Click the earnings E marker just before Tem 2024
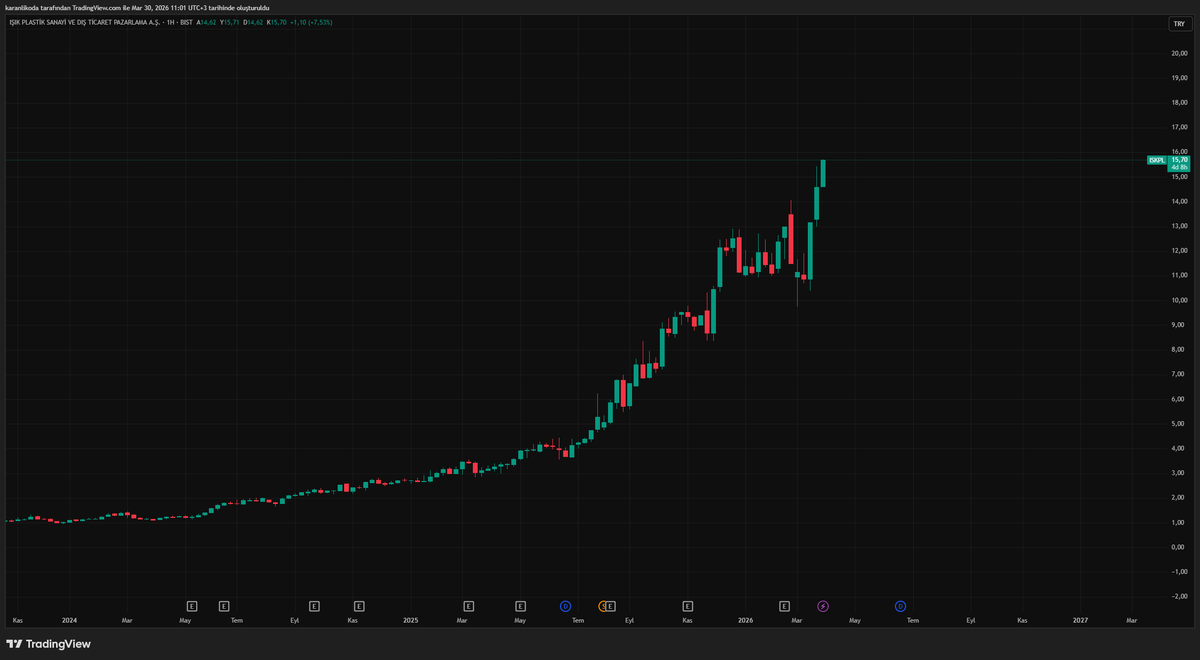This screenshot has width=1200, height=660. tap(223, 606)
